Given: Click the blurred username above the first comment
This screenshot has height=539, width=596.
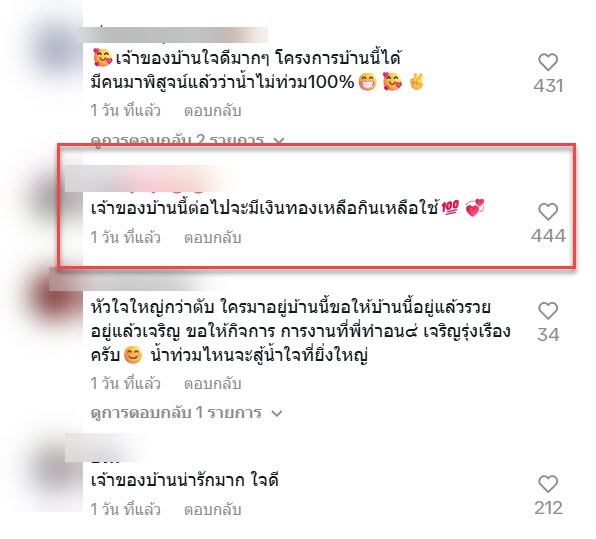Looking at the screenshot, I should 175,35.
